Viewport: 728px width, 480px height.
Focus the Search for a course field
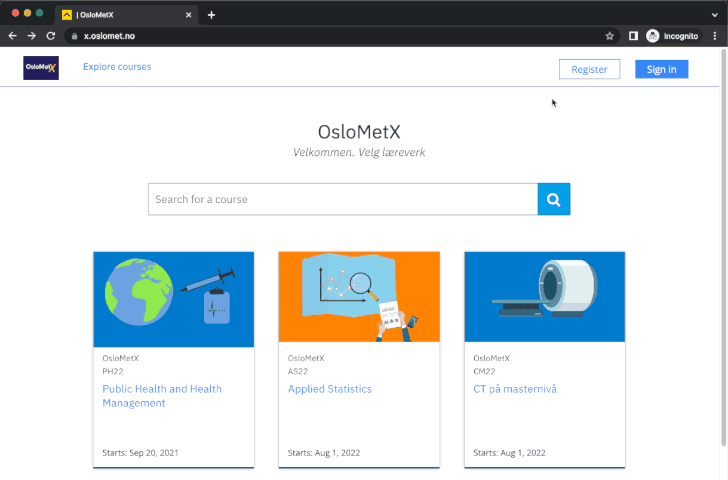tap(343, 199)
